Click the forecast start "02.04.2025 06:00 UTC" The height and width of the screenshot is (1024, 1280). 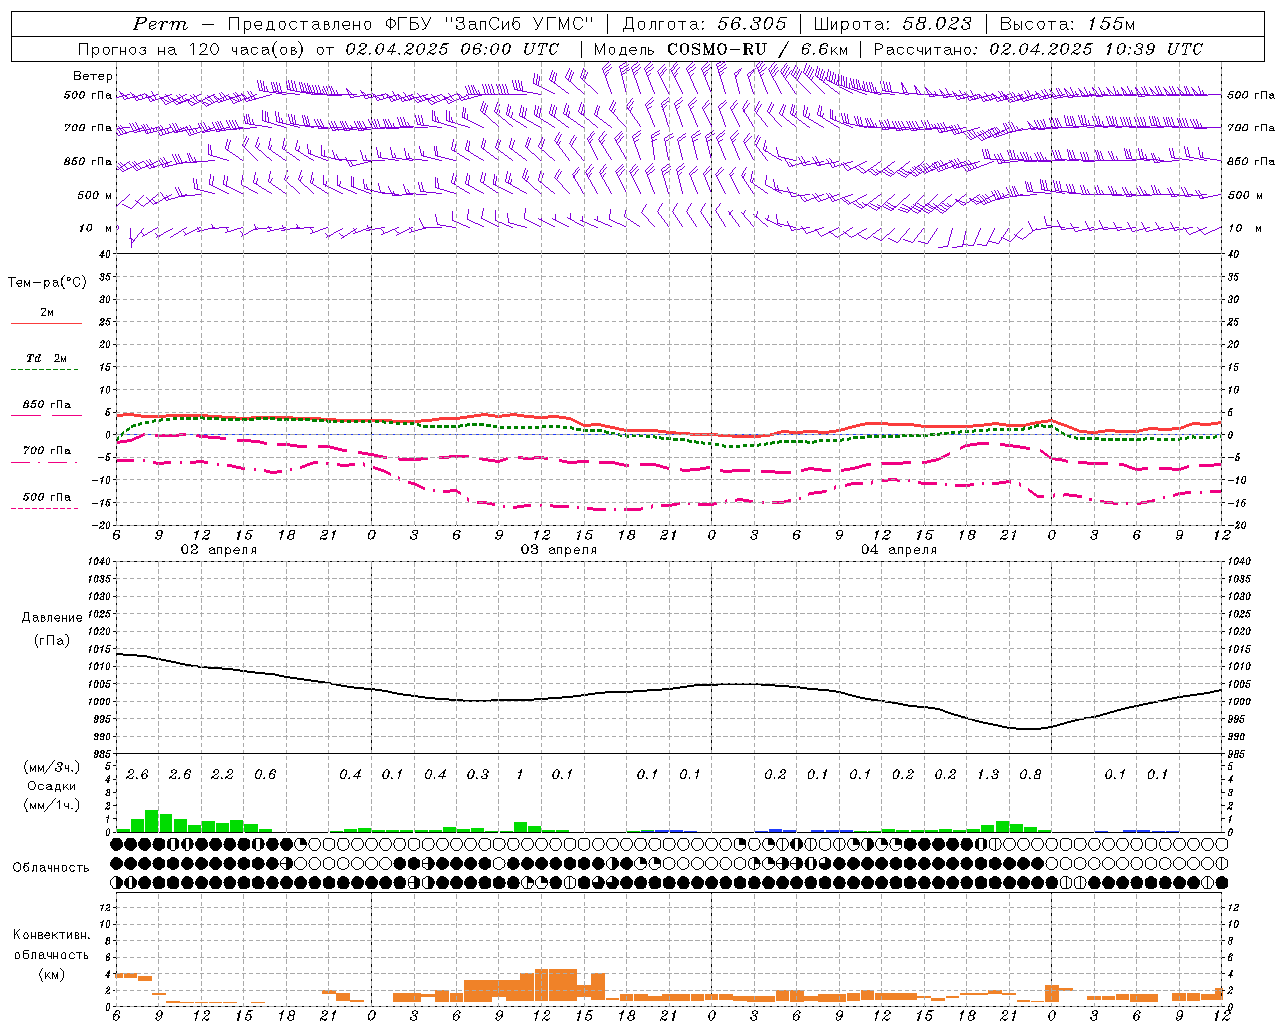click(452, 49)
